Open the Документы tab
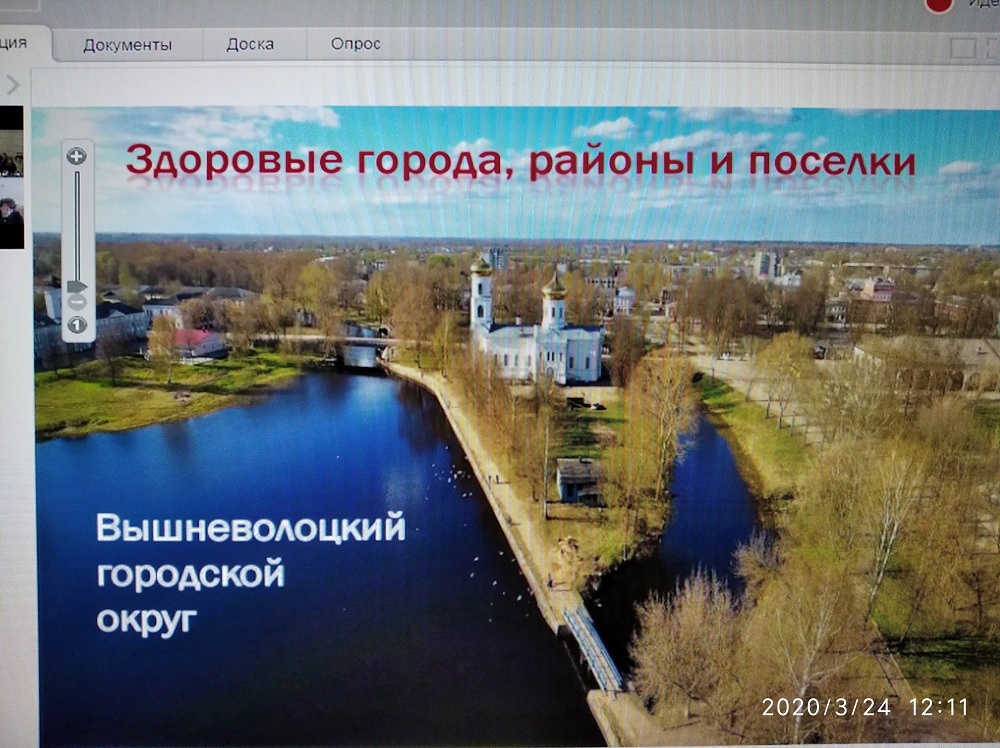1000x748 pixels. click(x=127, y=45)
